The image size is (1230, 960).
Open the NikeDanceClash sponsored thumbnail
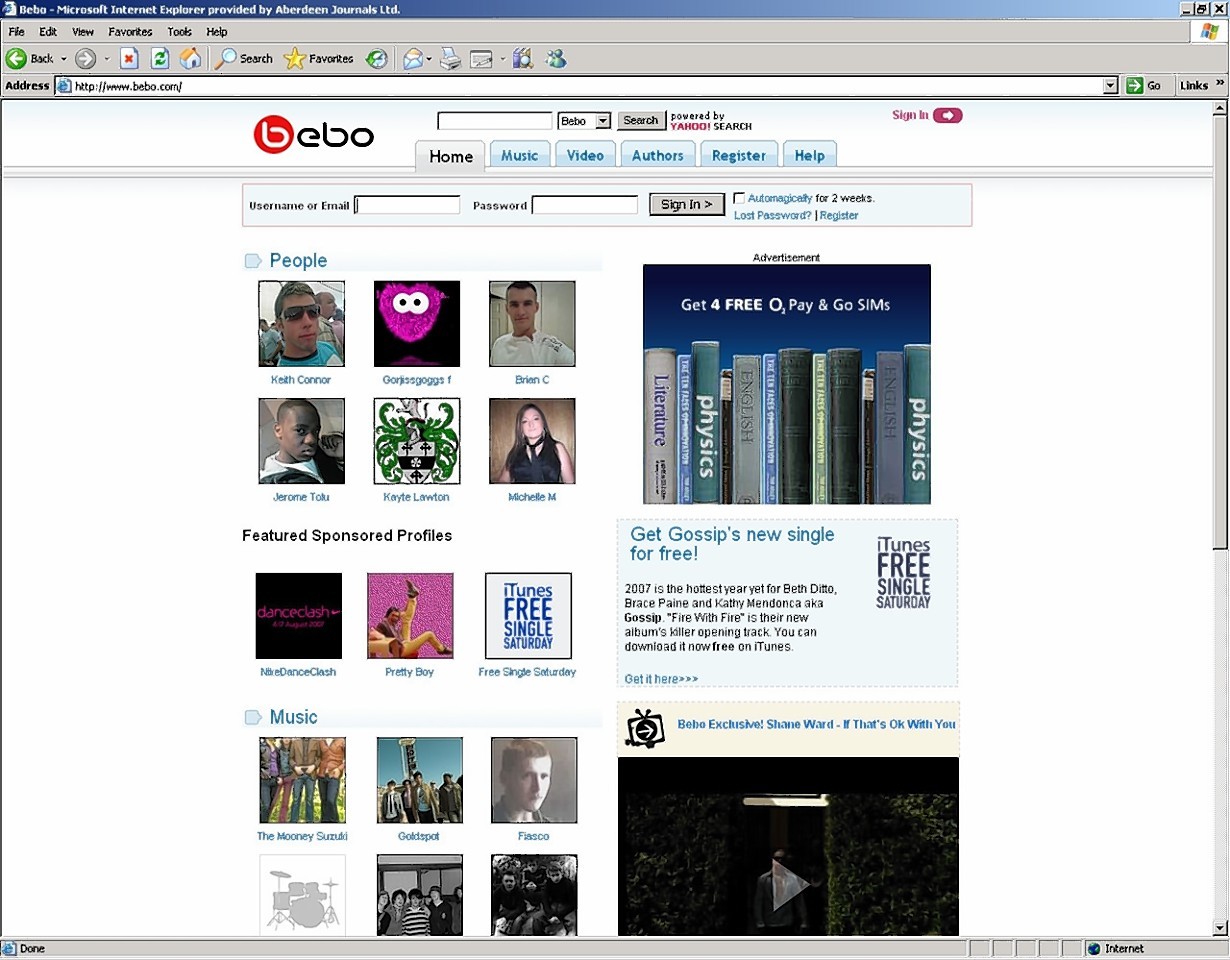click(x=299, y=616)
